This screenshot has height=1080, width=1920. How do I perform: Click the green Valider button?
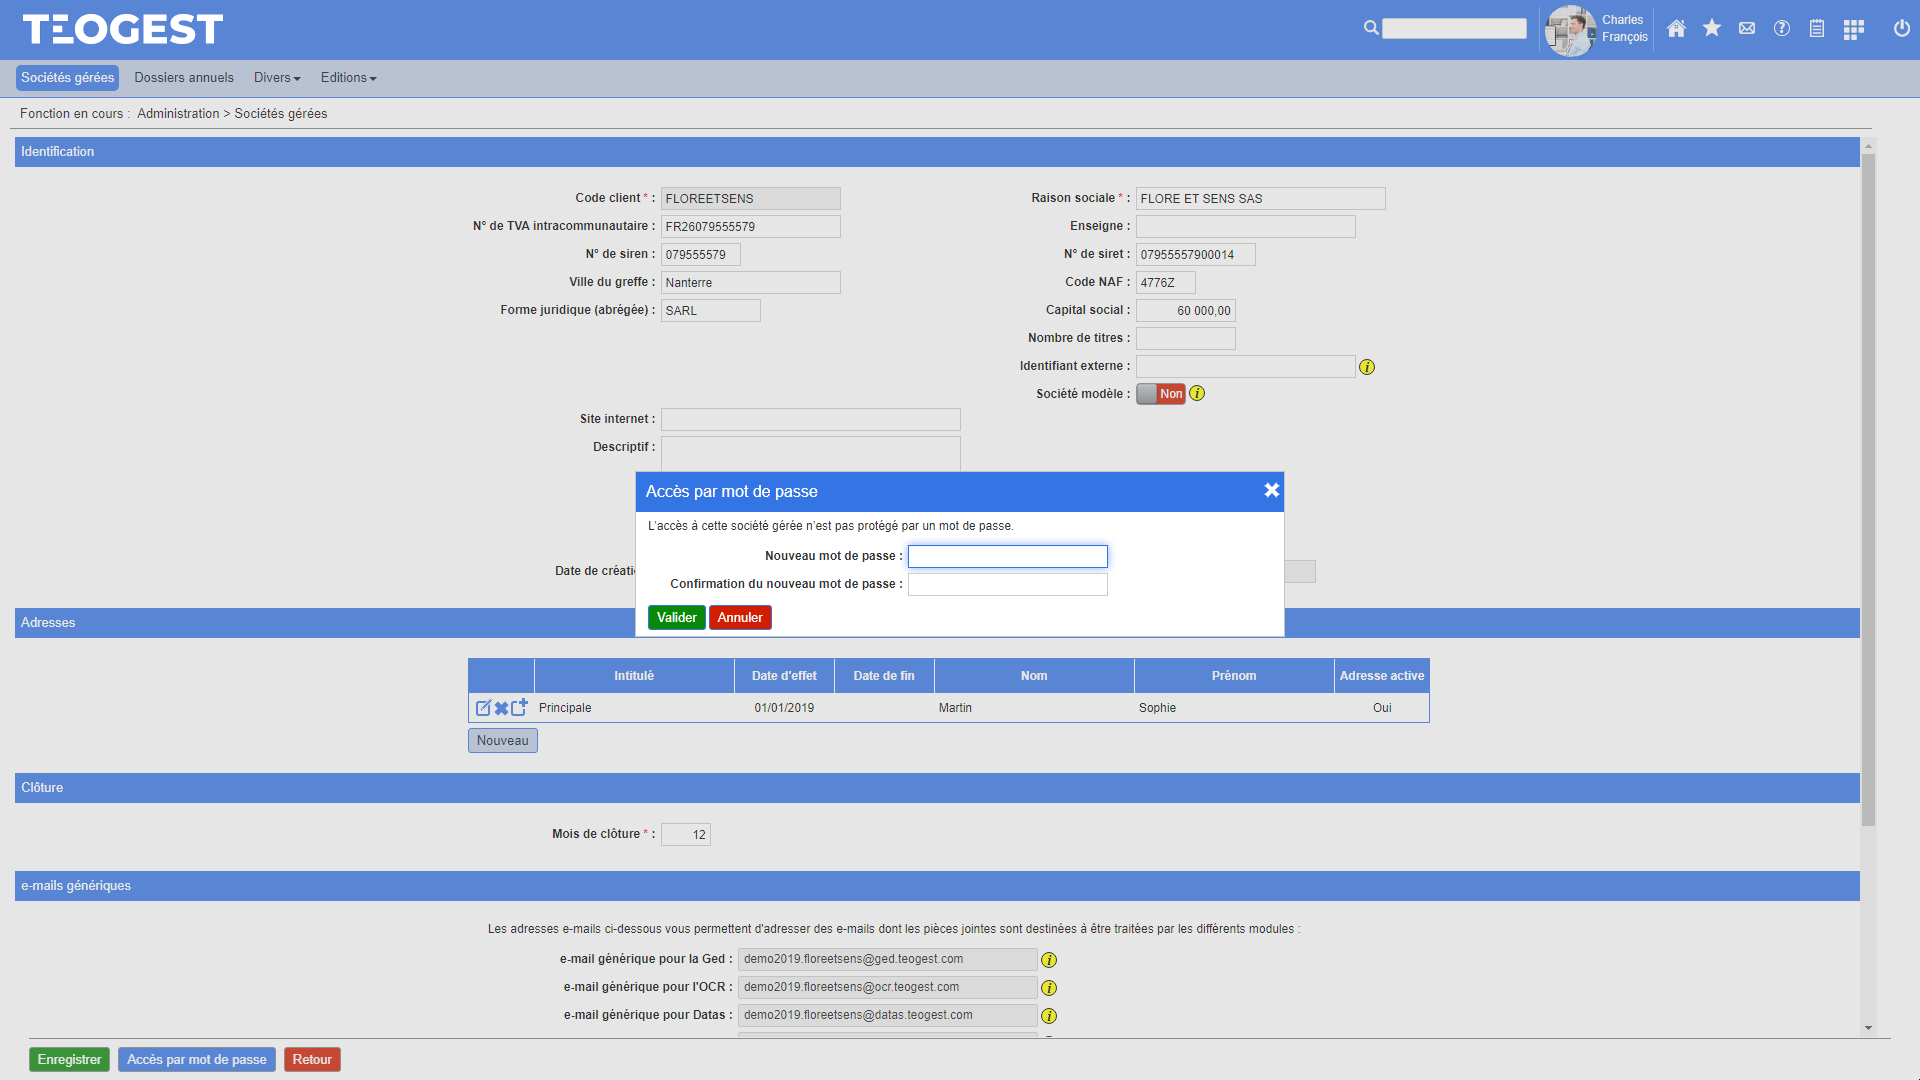tap(676, 618)
